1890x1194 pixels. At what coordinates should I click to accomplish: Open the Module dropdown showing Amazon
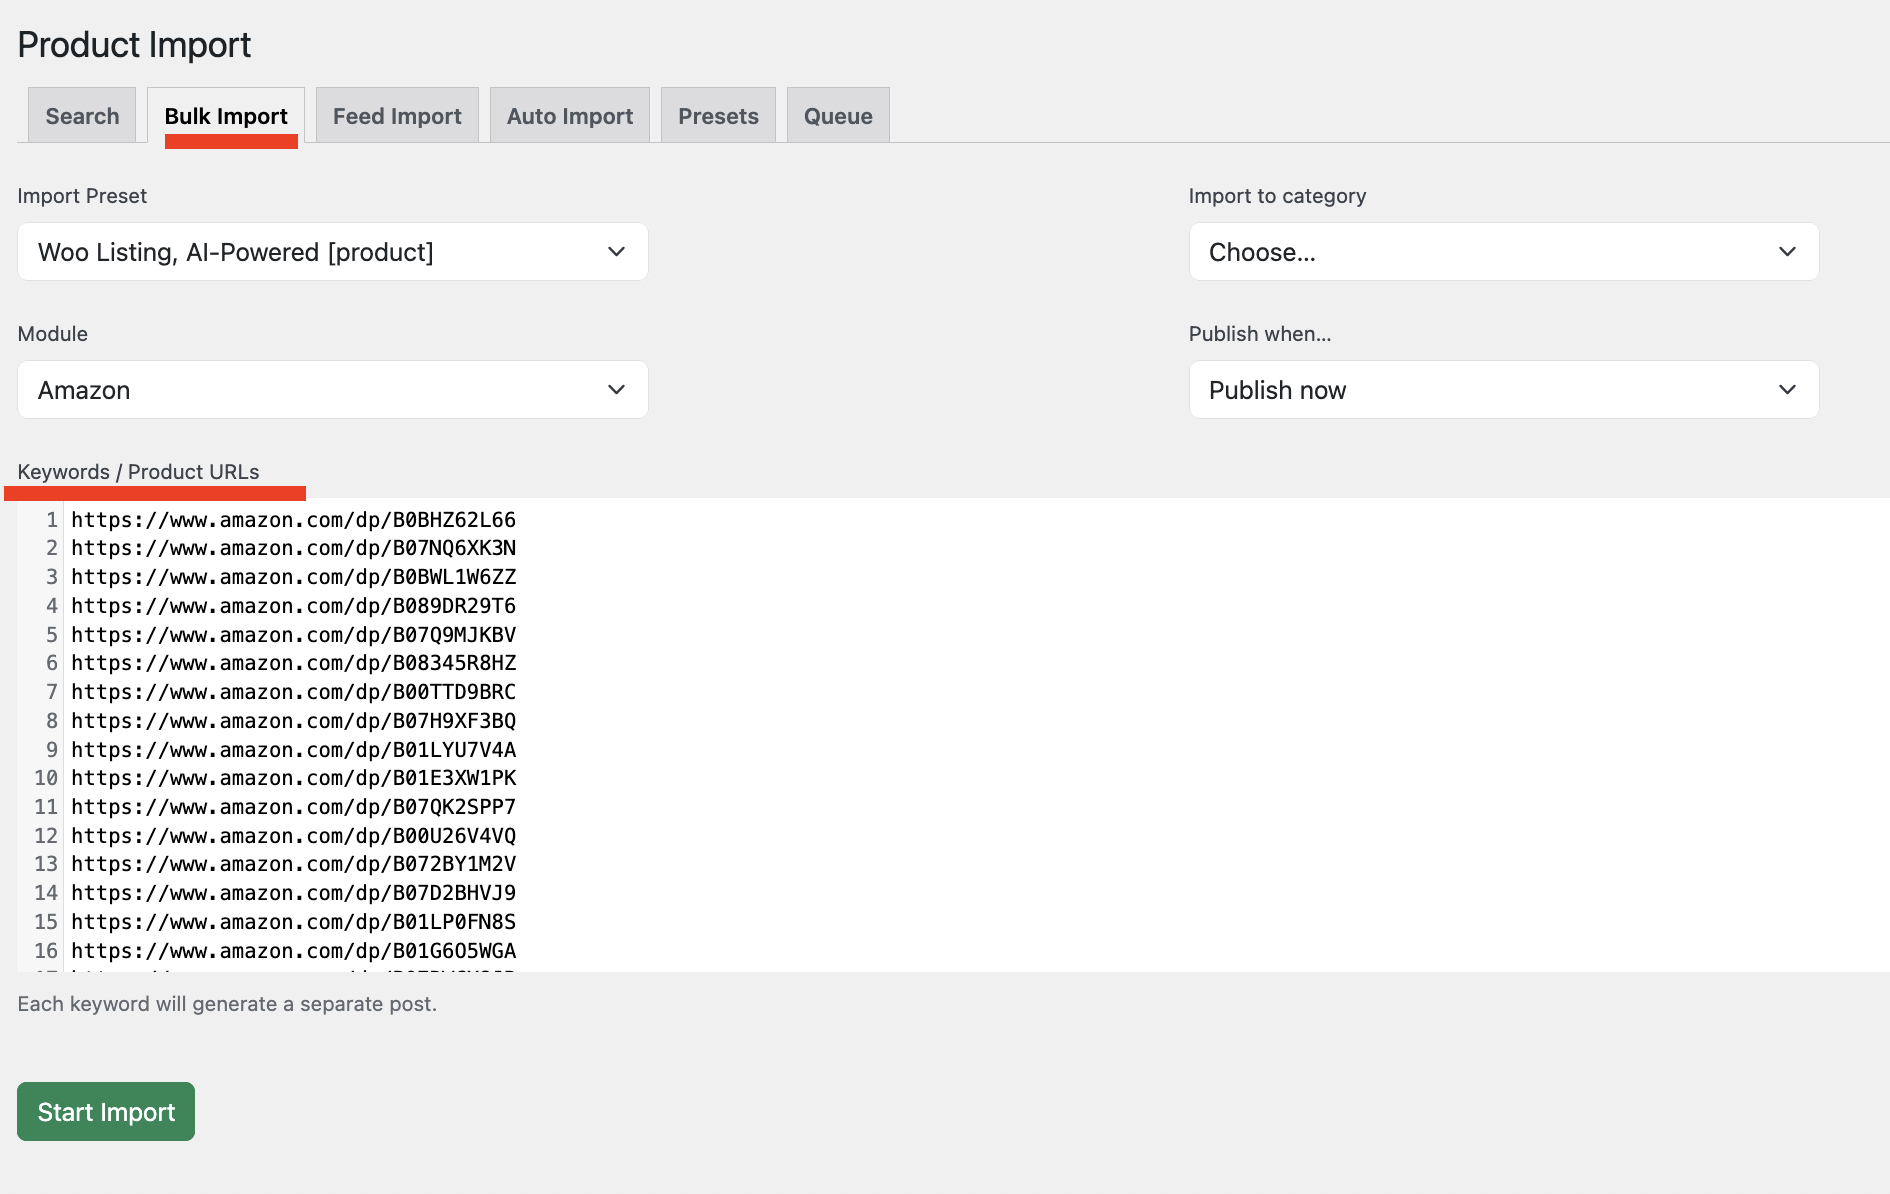click(x=332, y=390)
